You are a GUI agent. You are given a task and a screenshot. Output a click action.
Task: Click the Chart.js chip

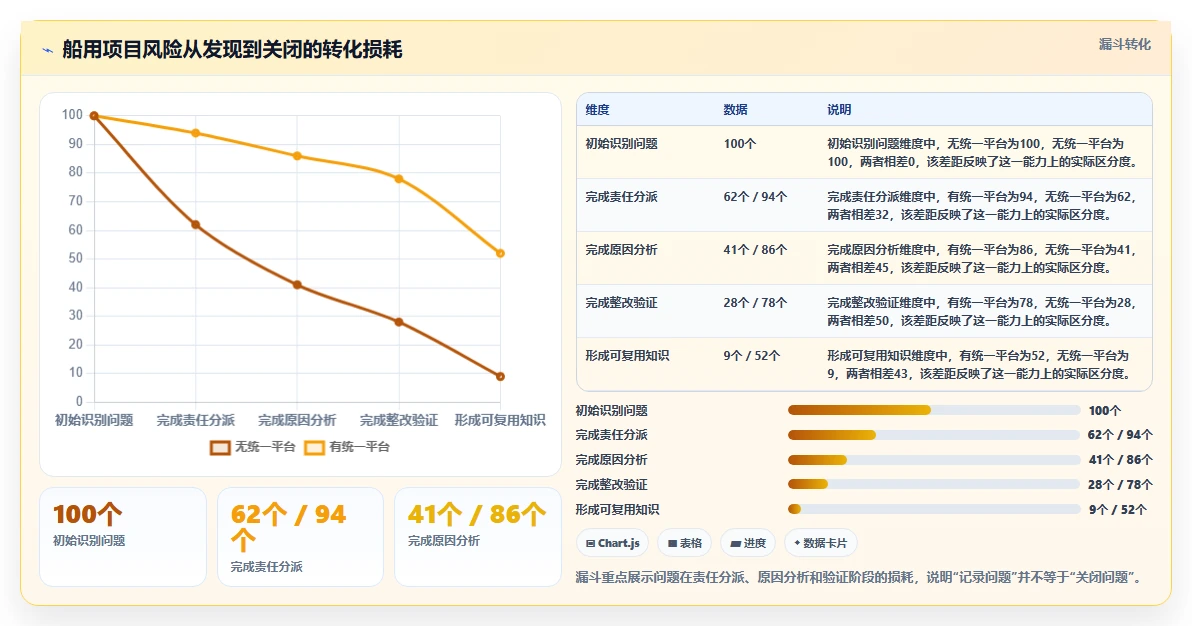coord(613,543)
